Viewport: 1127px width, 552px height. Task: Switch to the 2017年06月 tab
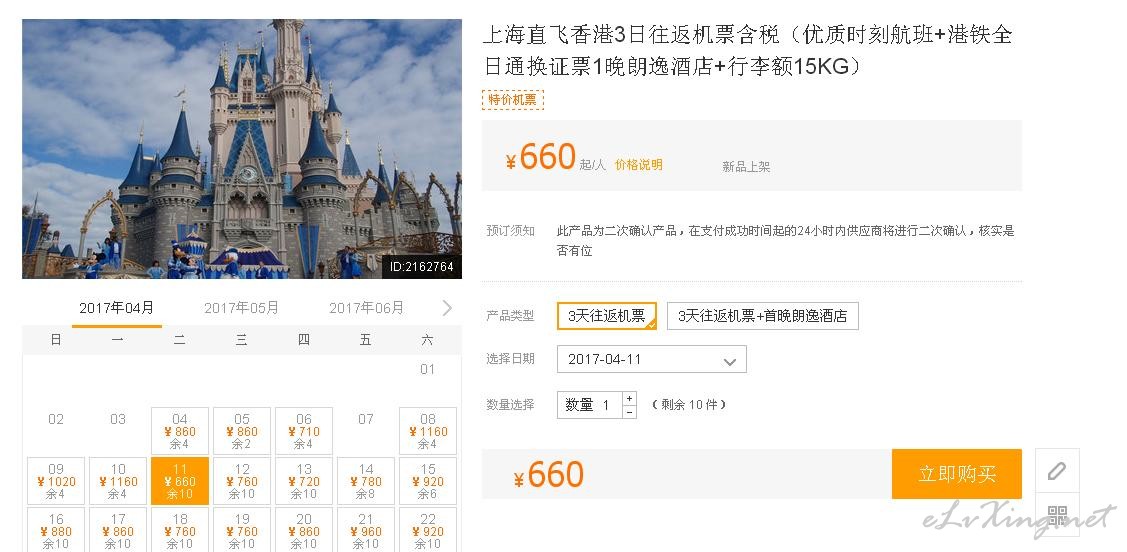[x=366, y=308]
